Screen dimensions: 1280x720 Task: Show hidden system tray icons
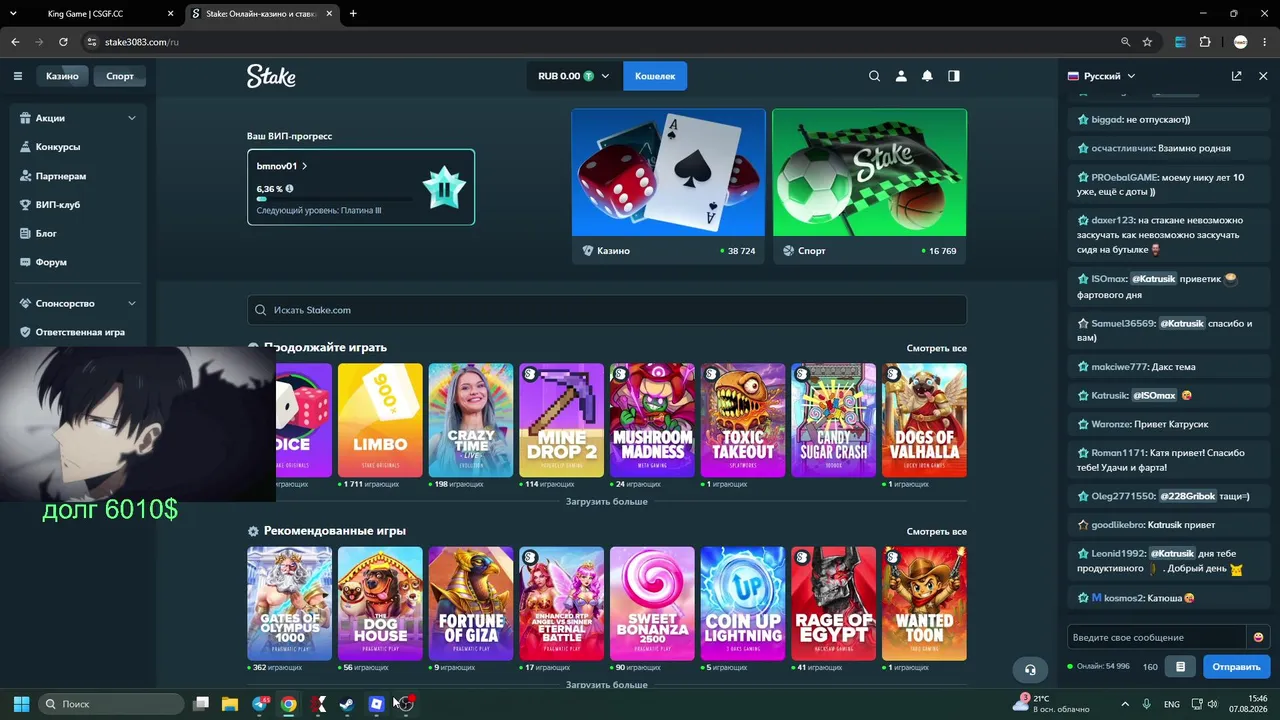point(1125,704)
